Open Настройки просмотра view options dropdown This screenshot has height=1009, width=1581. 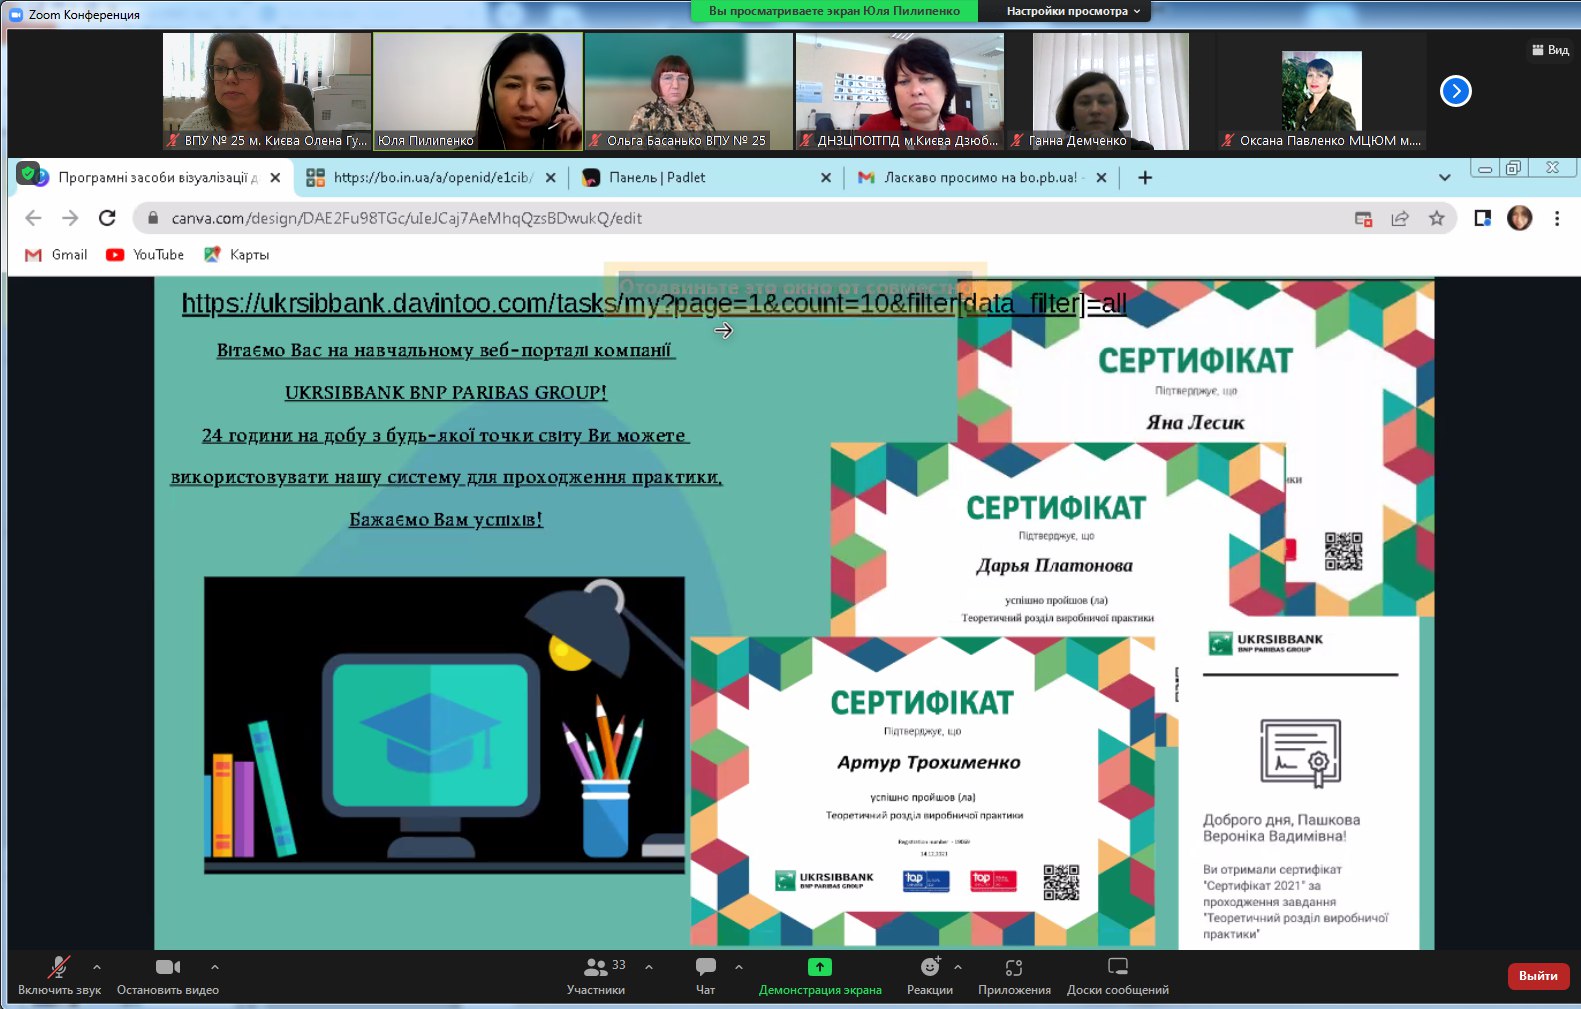tap(1073, 11)
